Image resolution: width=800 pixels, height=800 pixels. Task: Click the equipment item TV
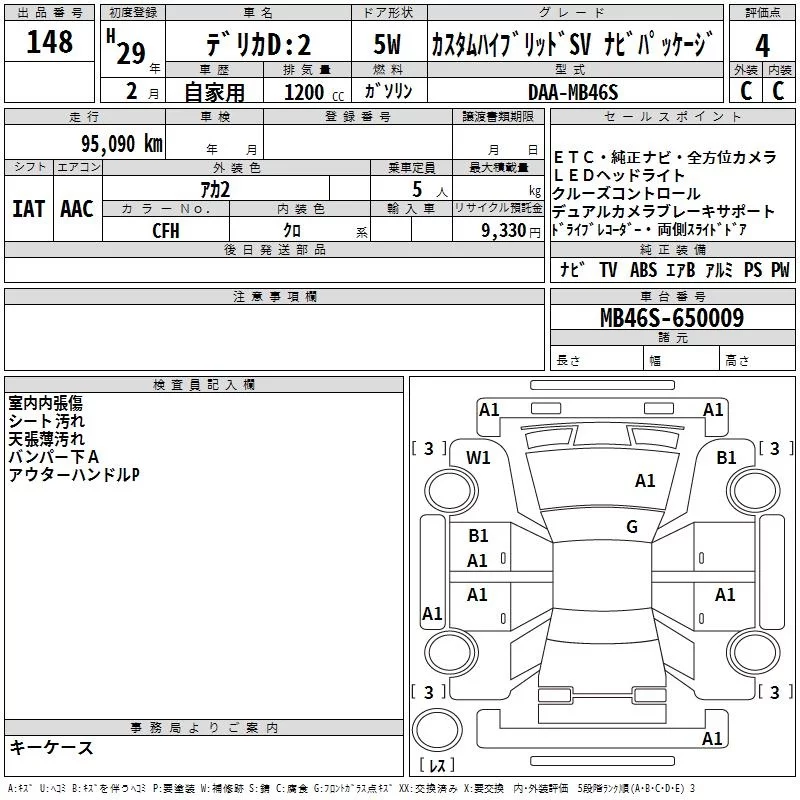click(608, 269)
